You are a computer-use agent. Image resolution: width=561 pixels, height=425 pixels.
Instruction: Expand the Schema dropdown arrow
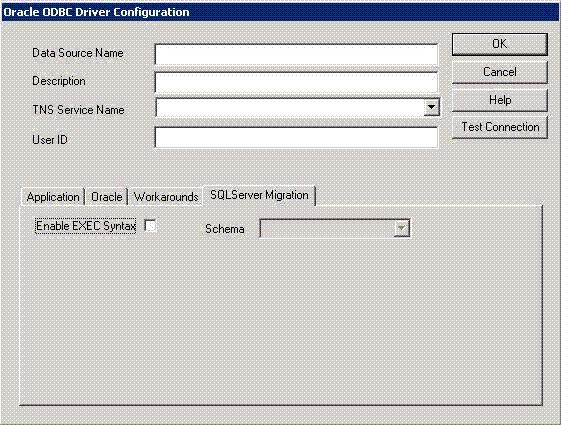[x=401, y=228]
